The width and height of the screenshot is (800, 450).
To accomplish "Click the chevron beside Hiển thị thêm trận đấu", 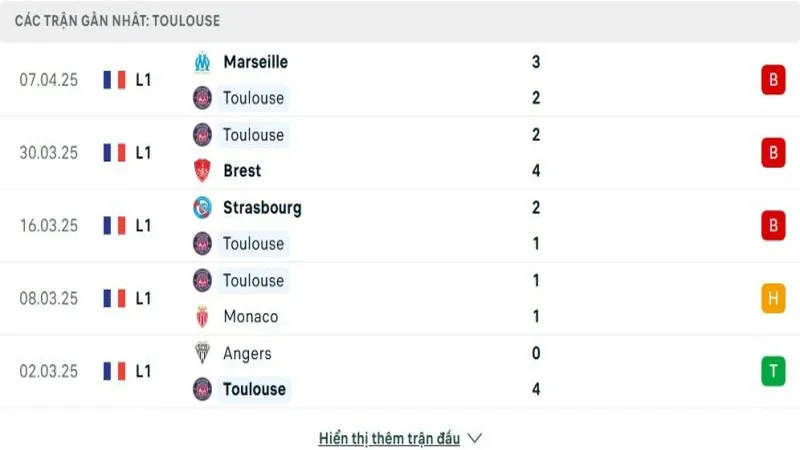I will pos(474,438).
